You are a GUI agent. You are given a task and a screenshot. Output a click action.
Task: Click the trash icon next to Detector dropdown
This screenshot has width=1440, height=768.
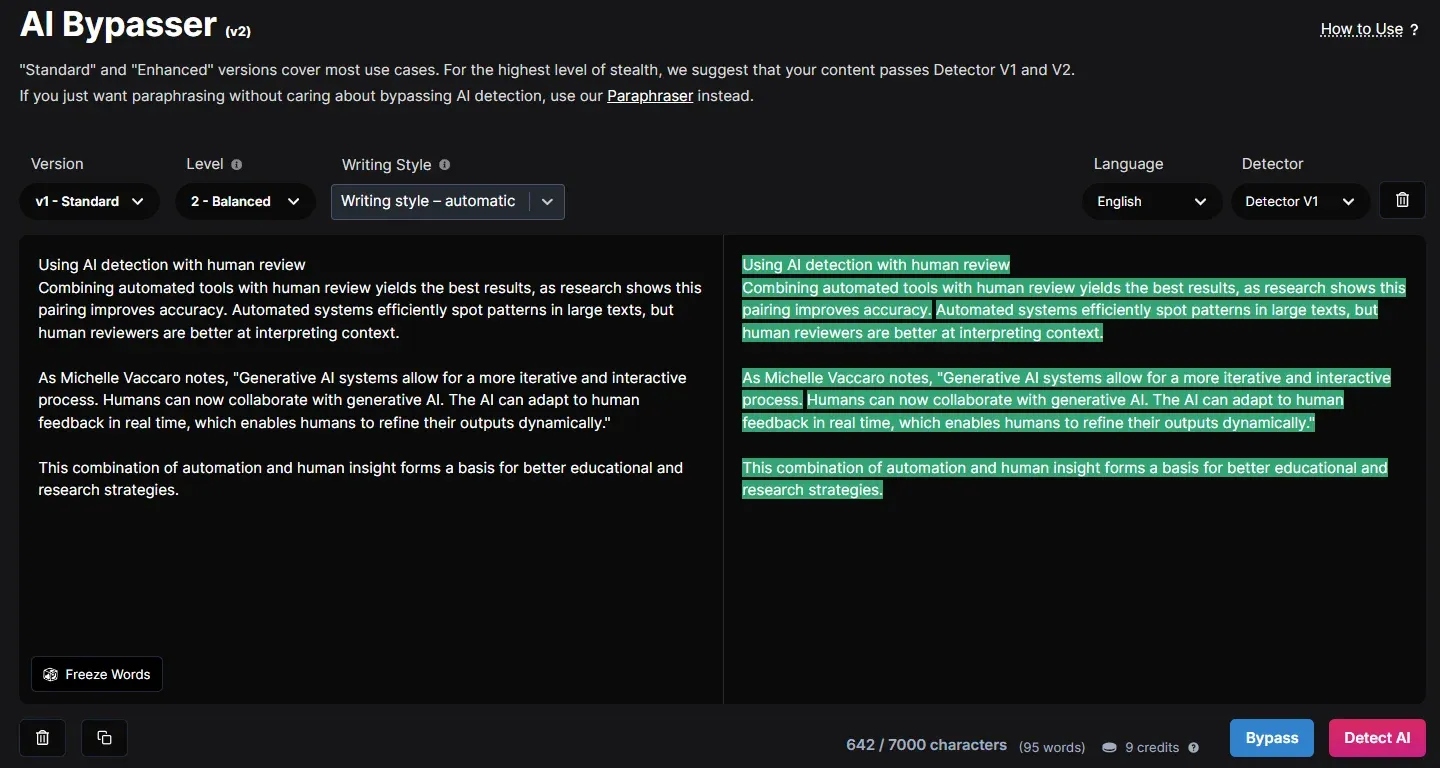1402,200
